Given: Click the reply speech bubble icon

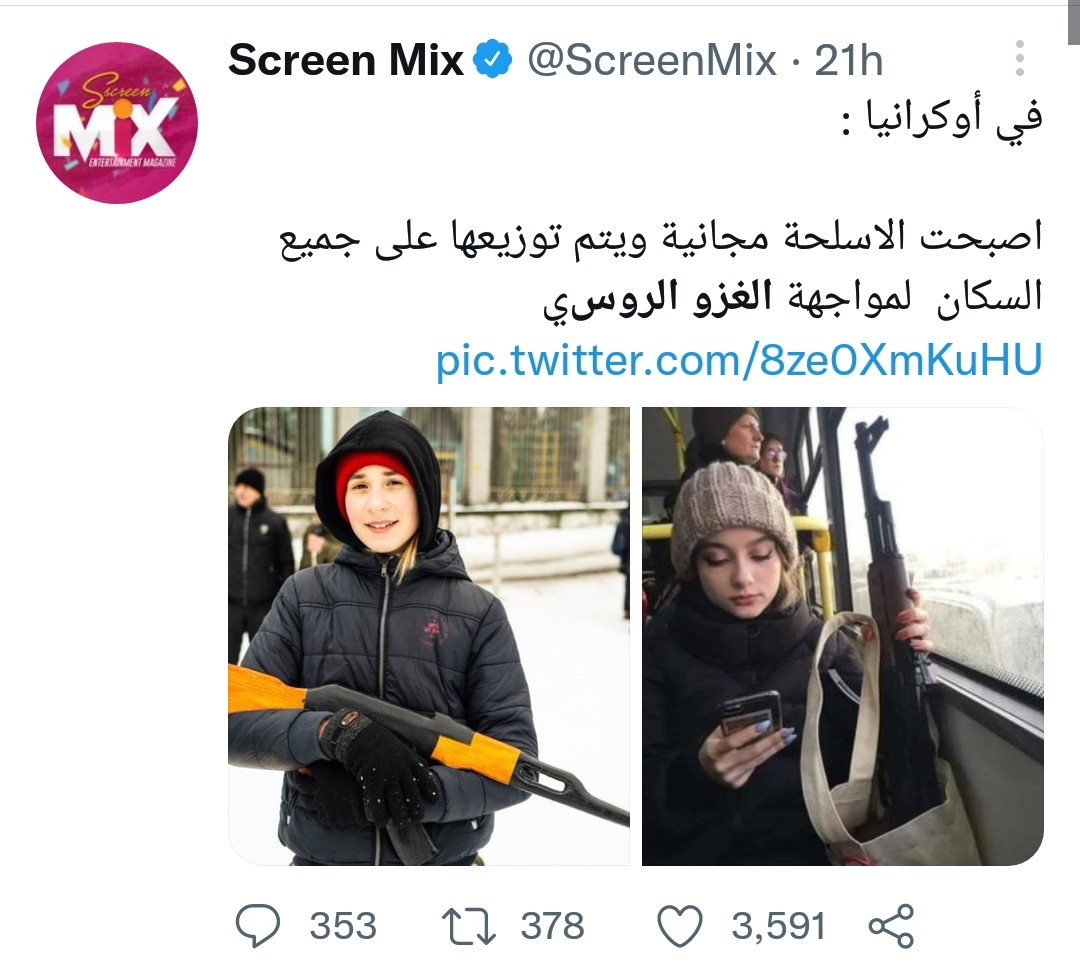Looking at the screenshot, I should (258, 926).
